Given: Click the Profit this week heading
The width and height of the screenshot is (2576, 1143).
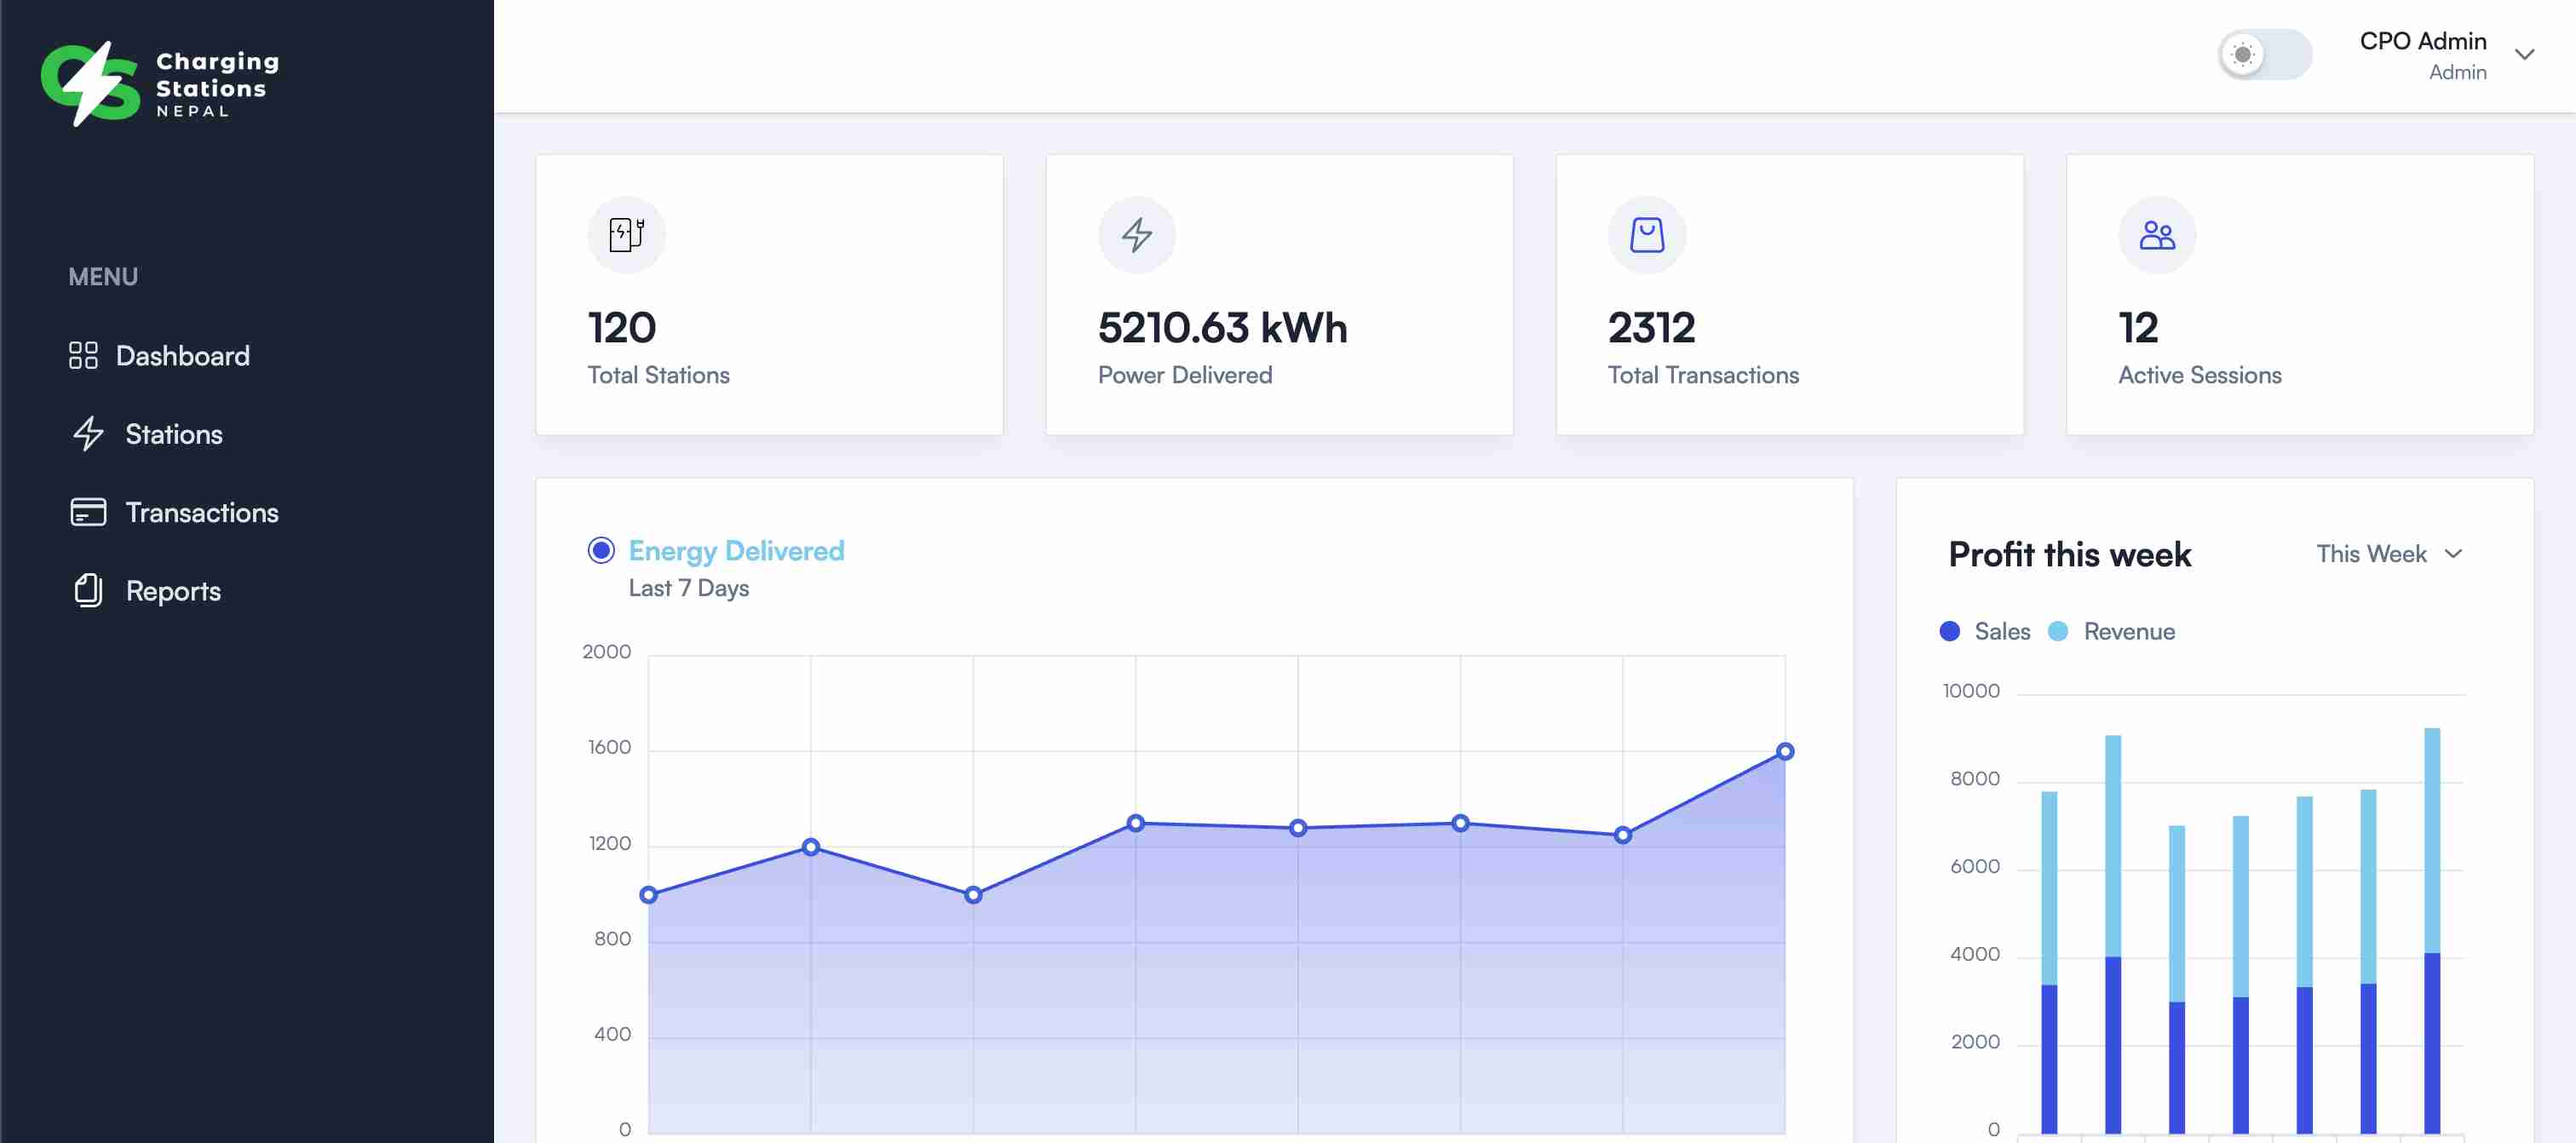Looking at the screenshot, I should (2069, 554).
